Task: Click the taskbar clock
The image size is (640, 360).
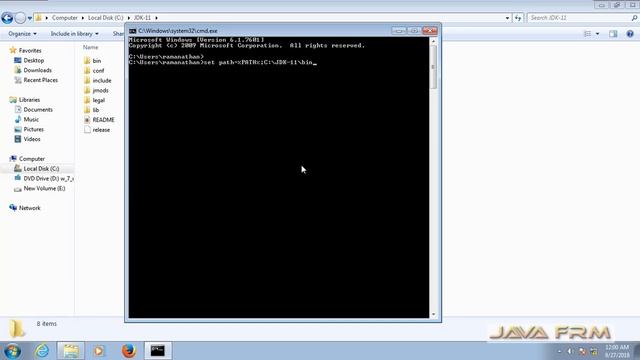Action: coord(617,351)
